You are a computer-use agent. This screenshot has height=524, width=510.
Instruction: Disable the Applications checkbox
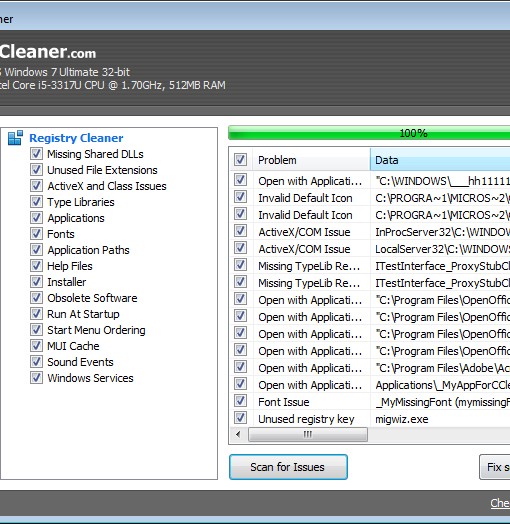point(36,218)
